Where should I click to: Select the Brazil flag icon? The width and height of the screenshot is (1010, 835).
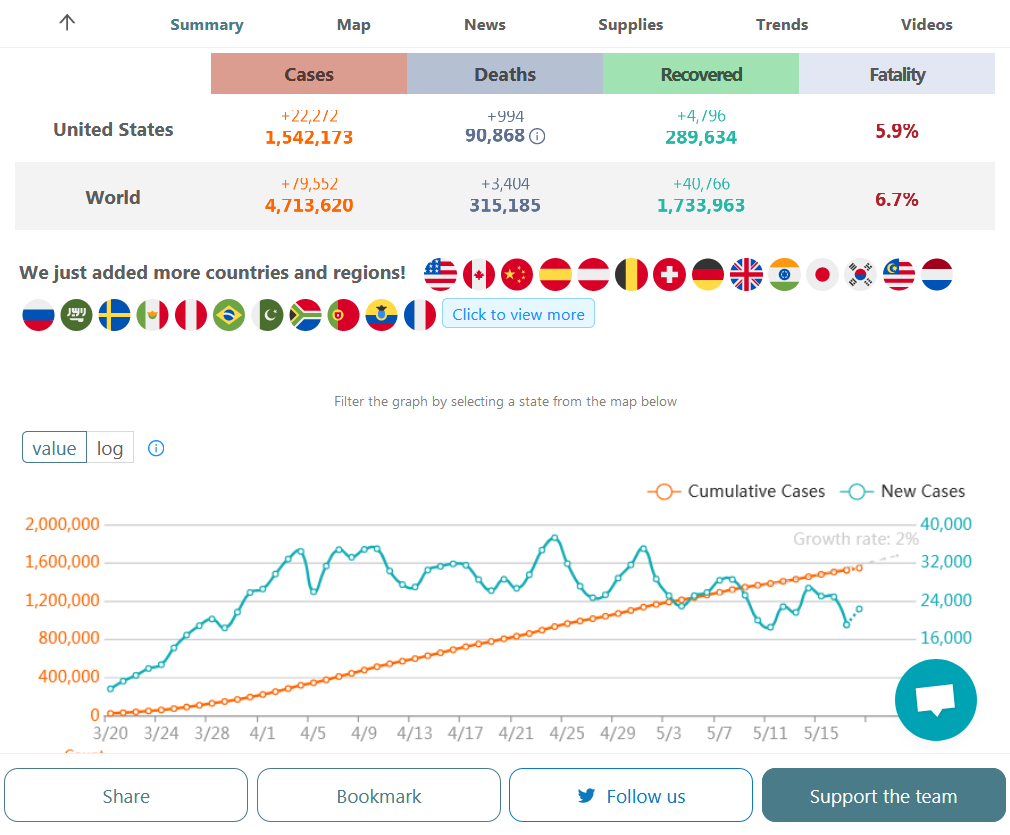(229, 315)
